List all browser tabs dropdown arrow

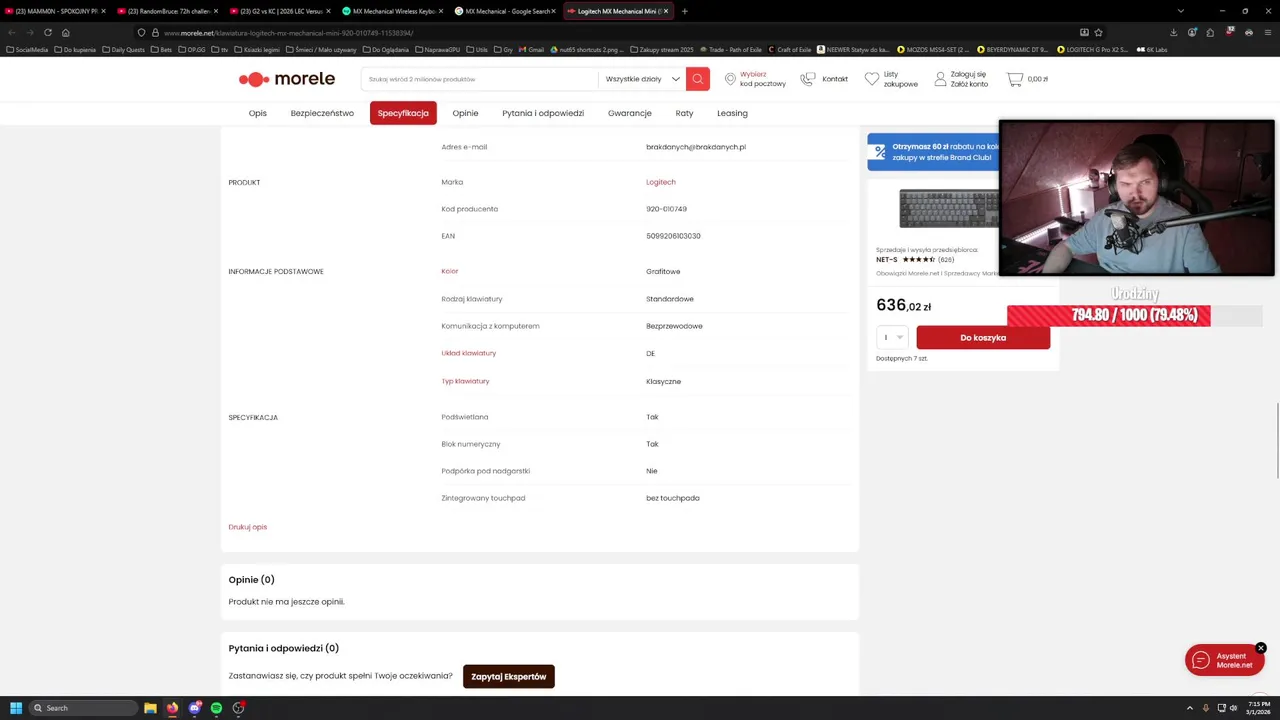point(1180,11)
